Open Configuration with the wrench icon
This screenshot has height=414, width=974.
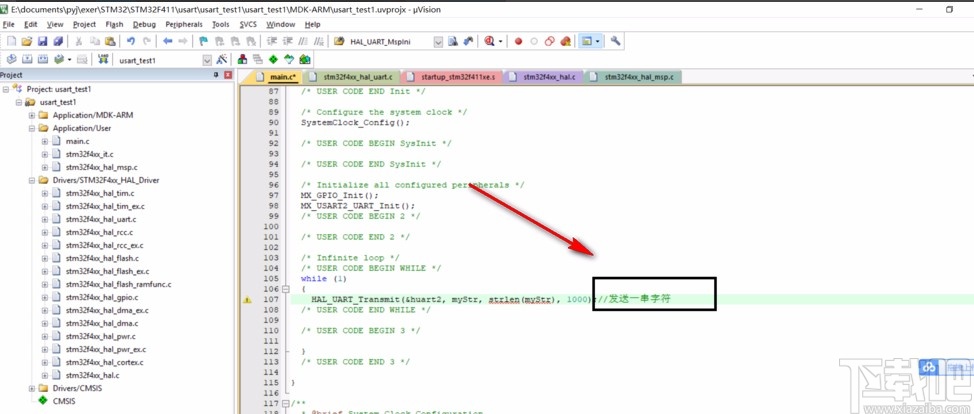click(x=616, y=41)
